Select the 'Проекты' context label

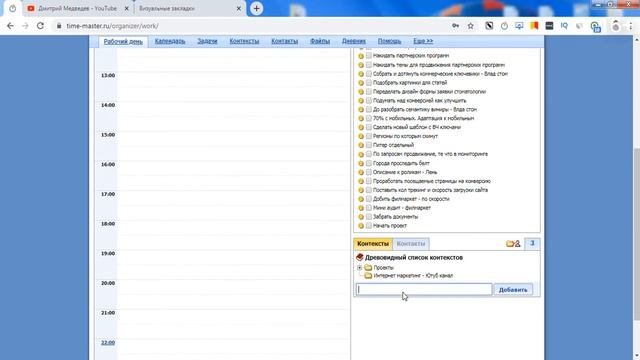tap(383, 268)
